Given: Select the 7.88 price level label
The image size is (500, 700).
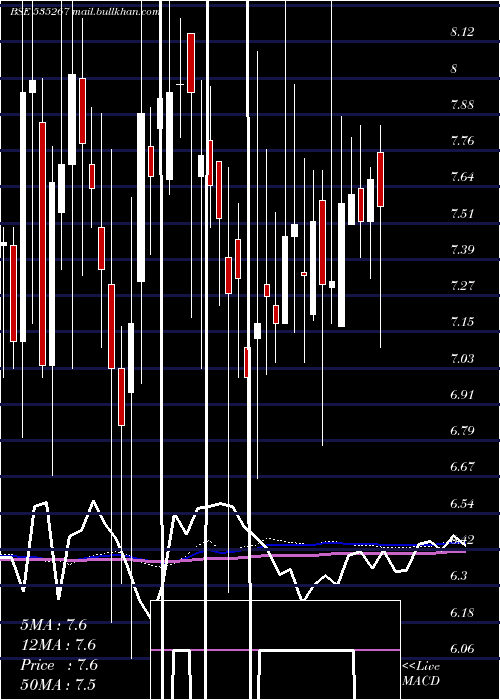Looking at the screenshot, I should [x=462, y=105].
